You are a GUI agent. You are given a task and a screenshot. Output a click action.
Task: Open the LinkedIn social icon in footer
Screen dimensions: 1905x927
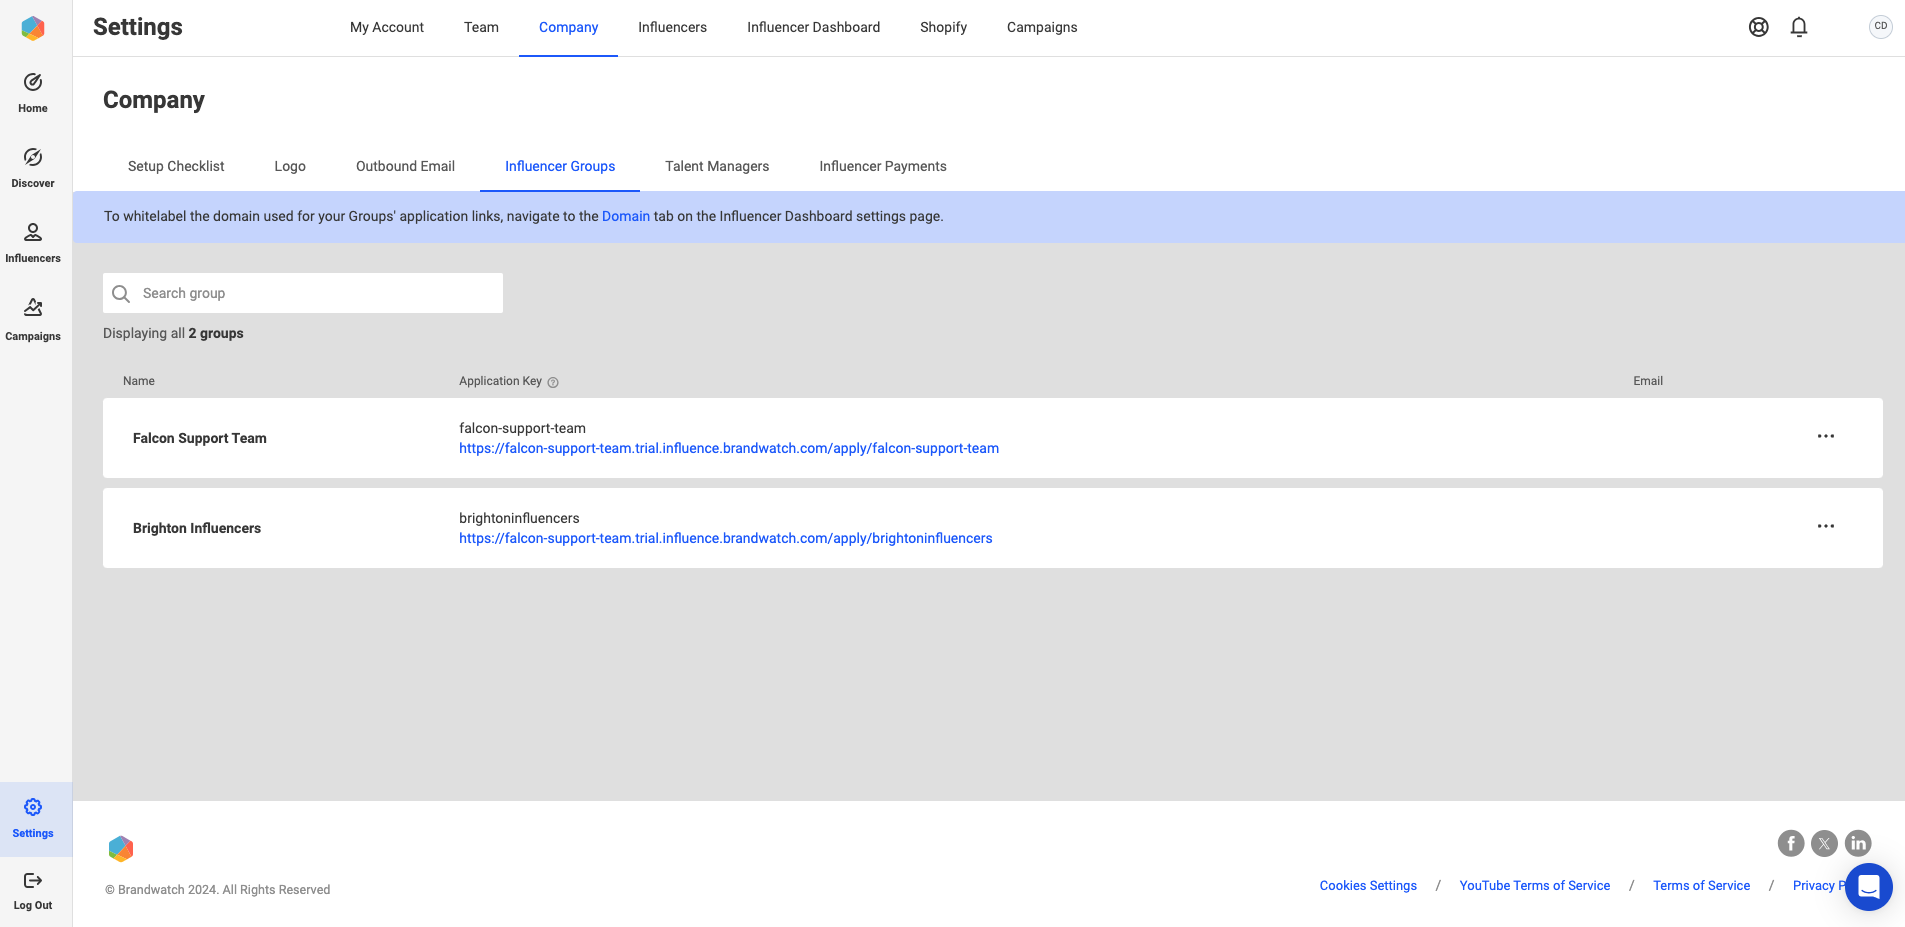pos(1858,843)
